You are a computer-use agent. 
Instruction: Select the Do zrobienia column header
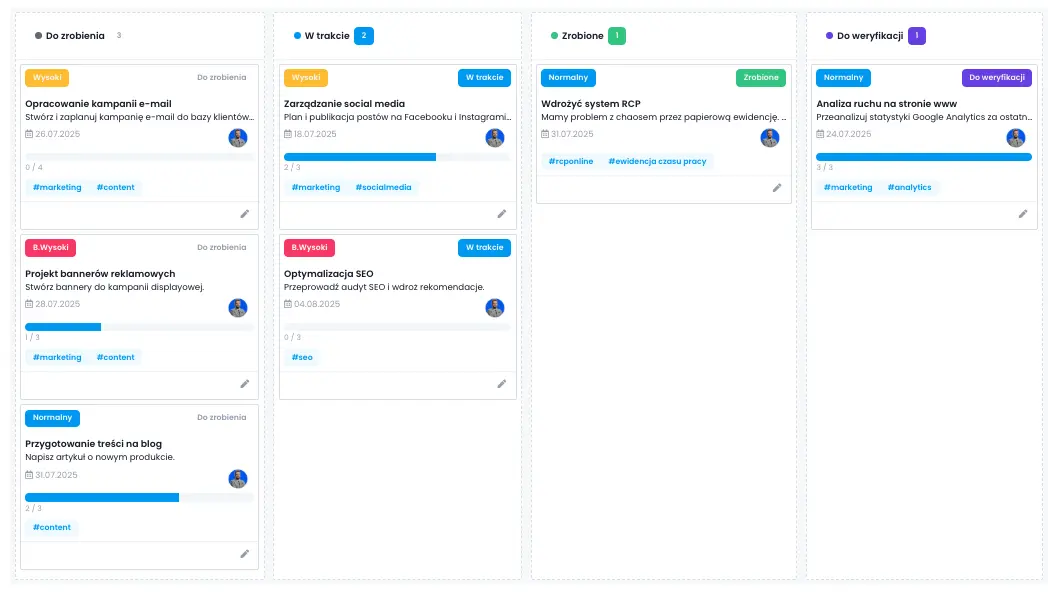tap(75, 36)
